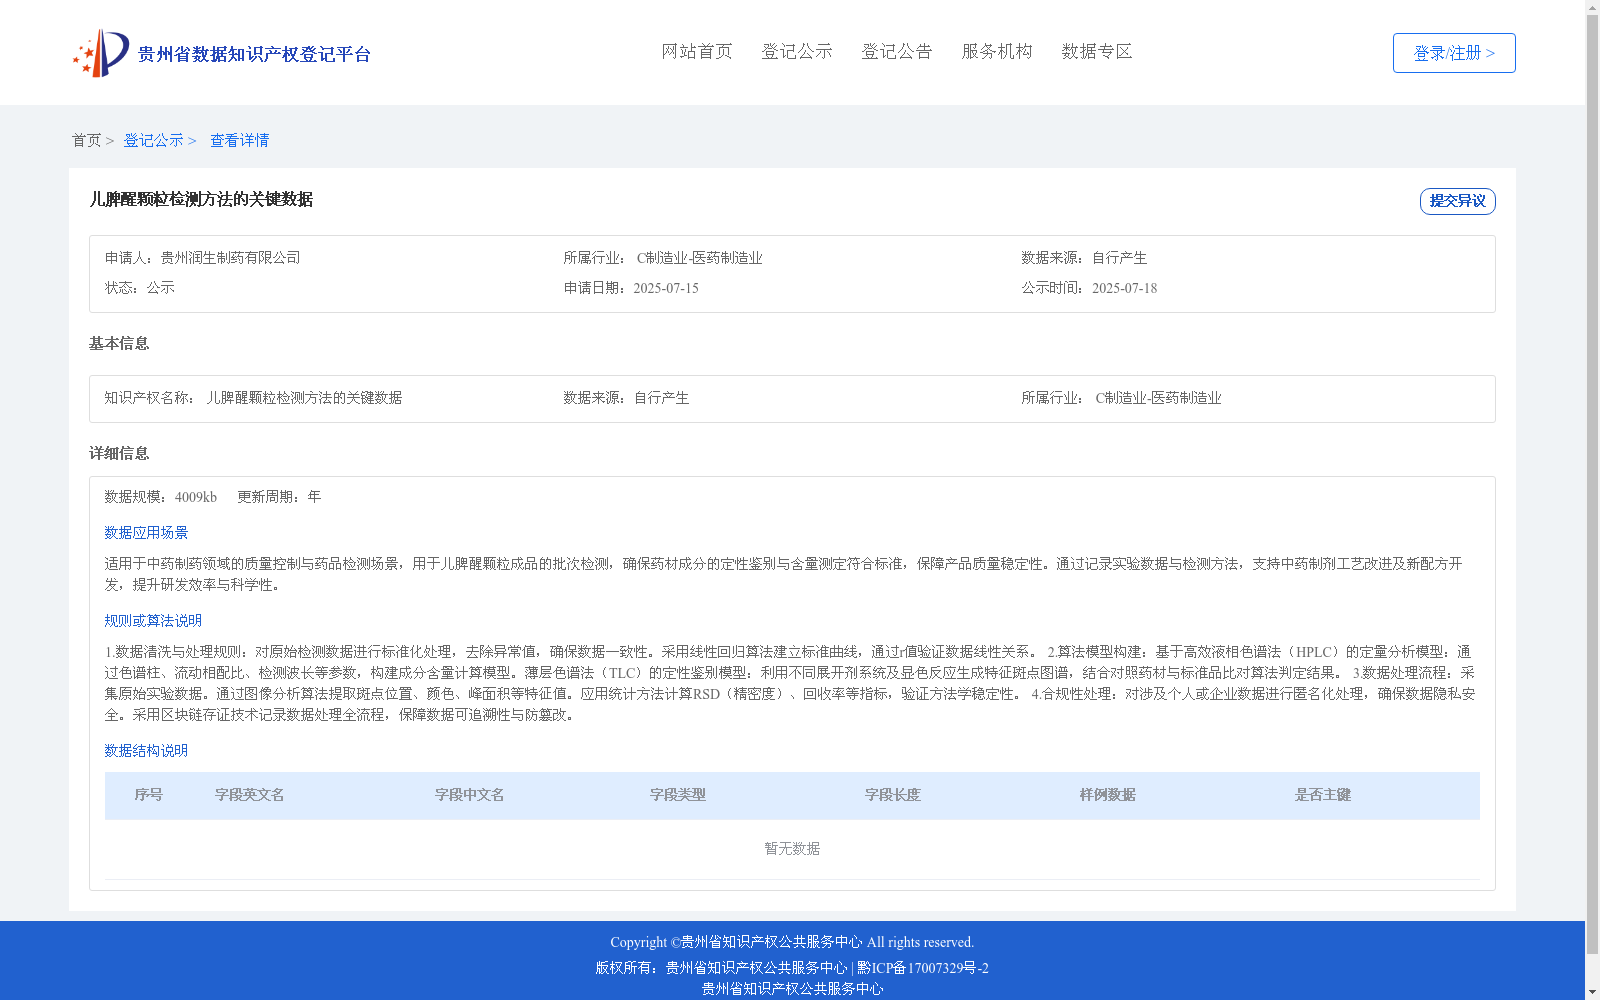1600x1000 pixels.
Task: Click the 详细信息 section heading
Action: click(119, 453)
